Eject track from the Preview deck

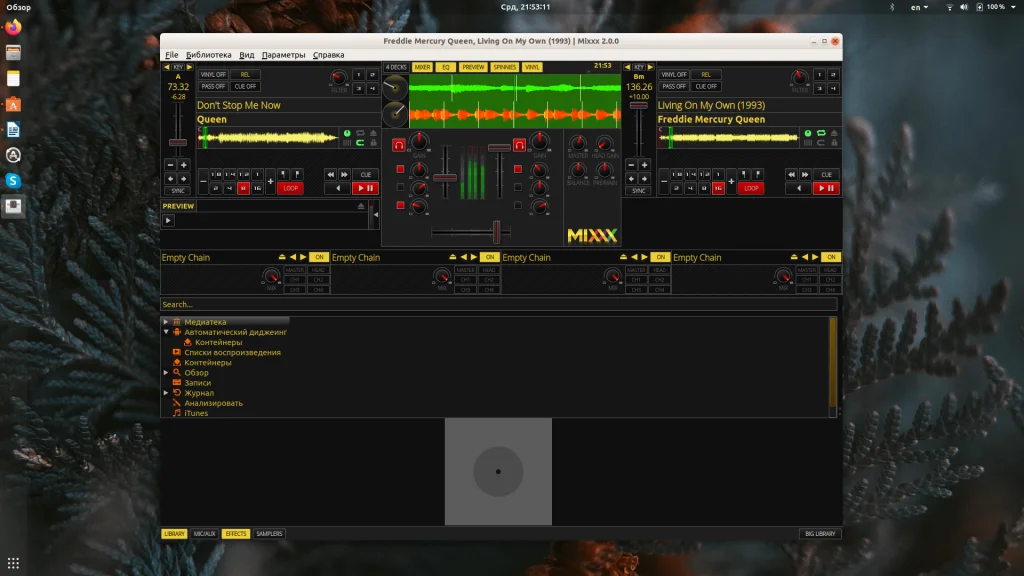361,206
